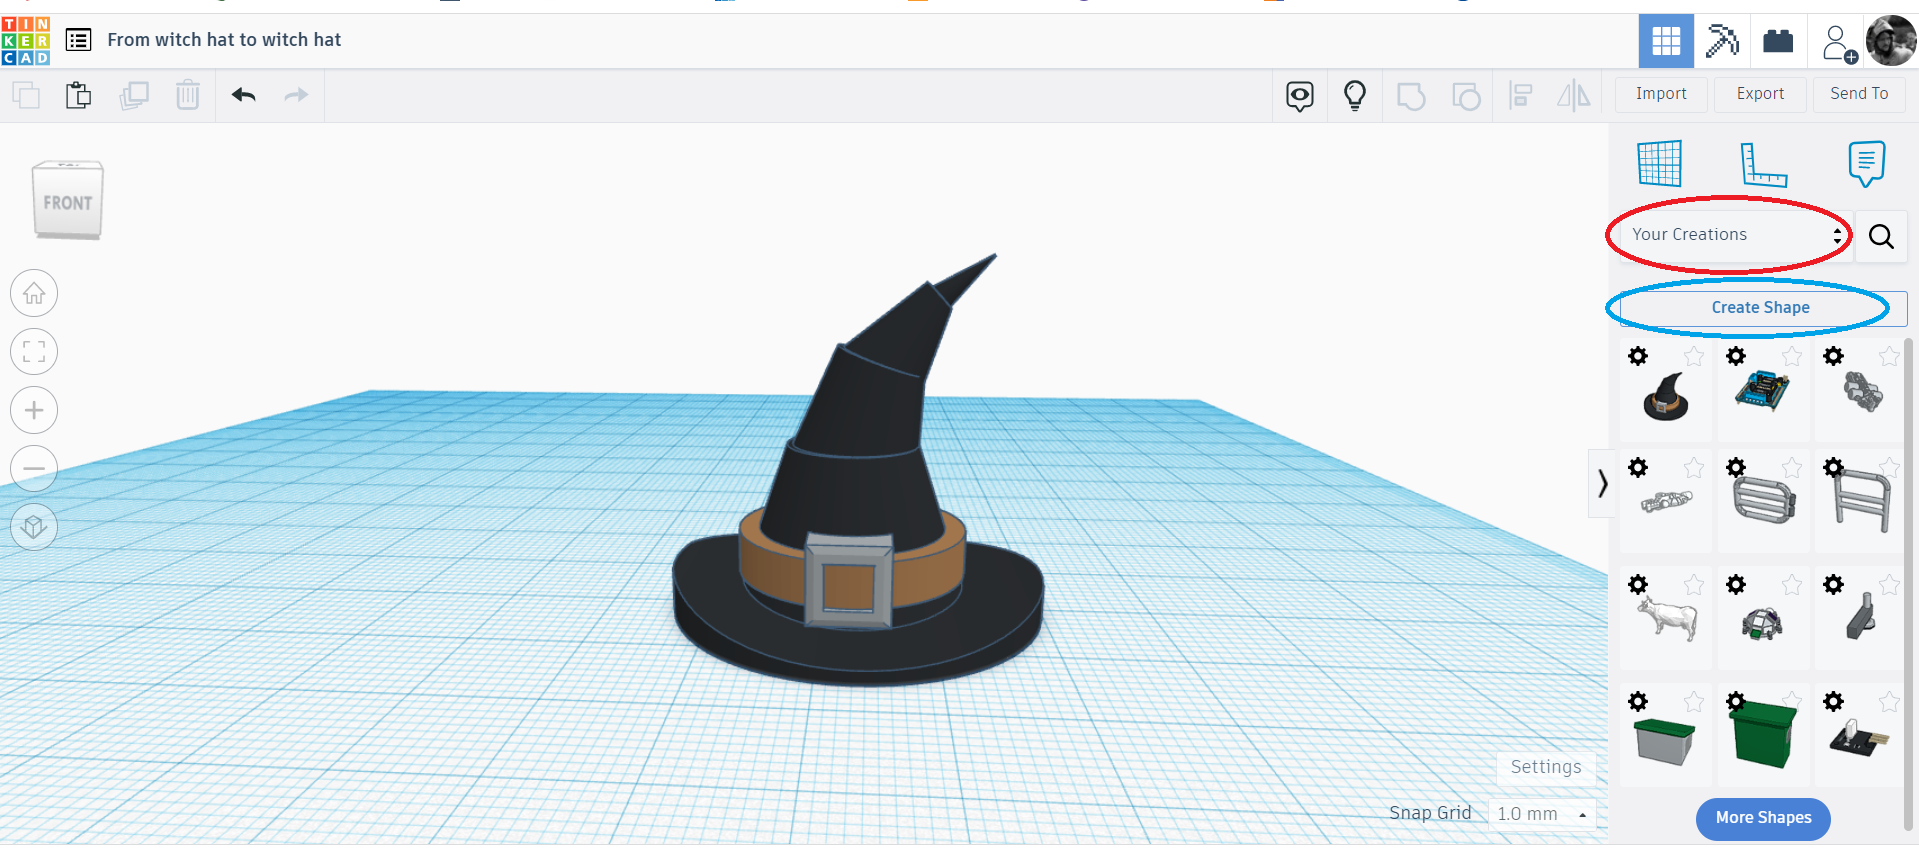This screenshot has height=851, width=1919.
Task: Select the Ruler tool icon
Action: point(1763,164)
